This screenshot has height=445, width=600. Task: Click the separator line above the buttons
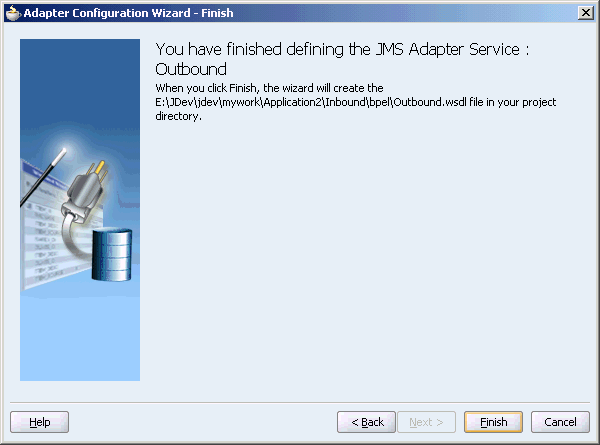(x=300, y=403)
